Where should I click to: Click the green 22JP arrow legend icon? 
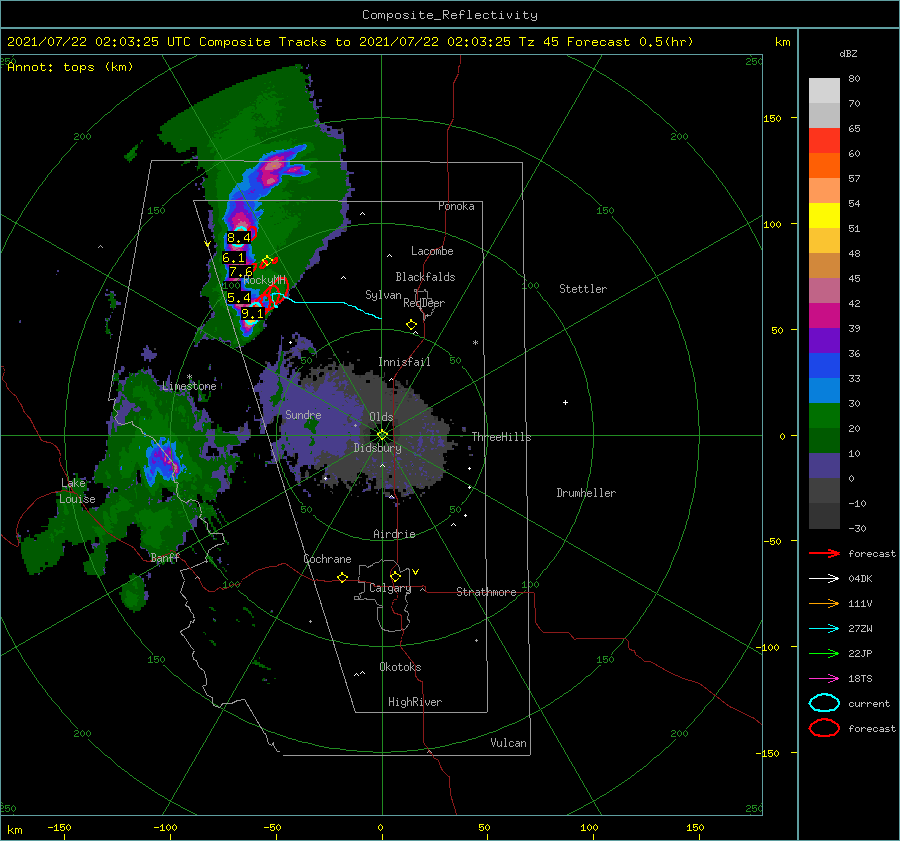coord(824,653)
